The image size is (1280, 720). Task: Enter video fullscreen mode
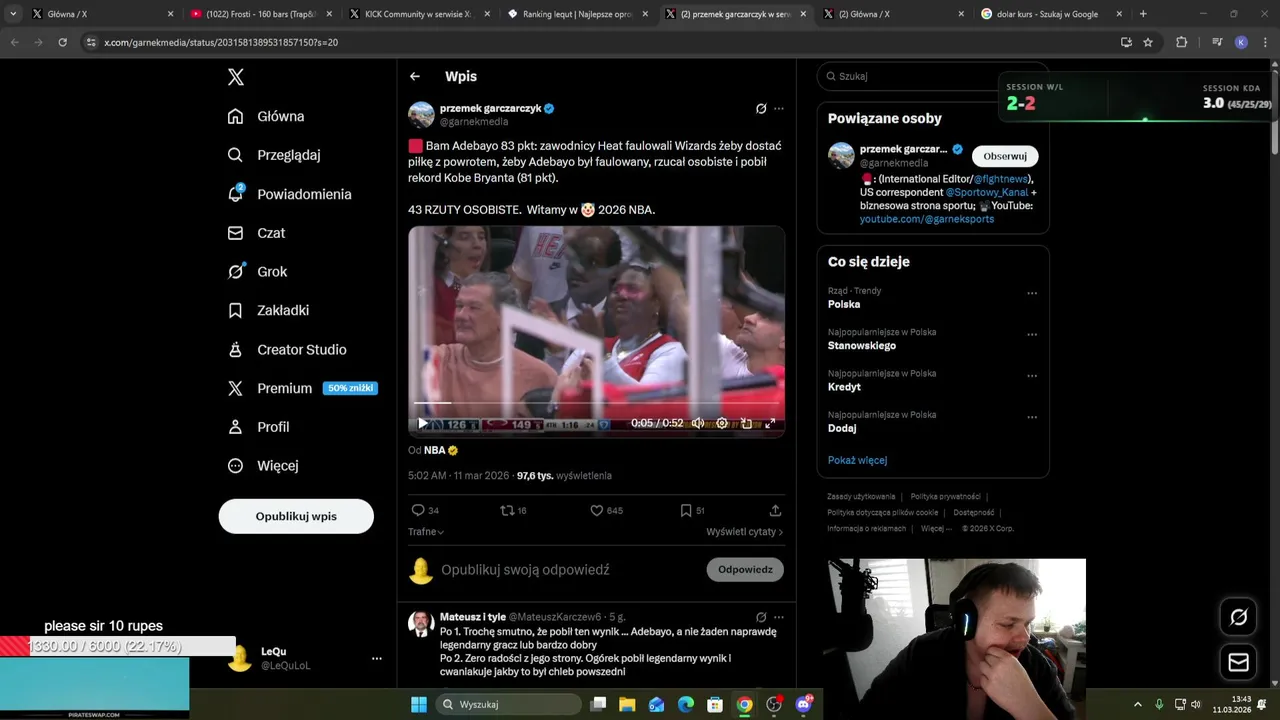770,423
